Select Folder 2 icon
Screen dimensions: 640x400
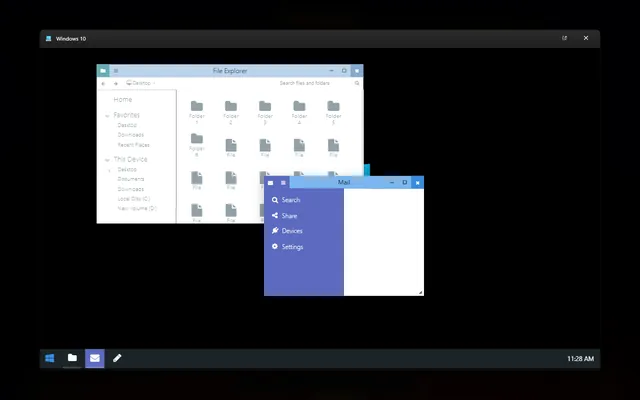231,106
